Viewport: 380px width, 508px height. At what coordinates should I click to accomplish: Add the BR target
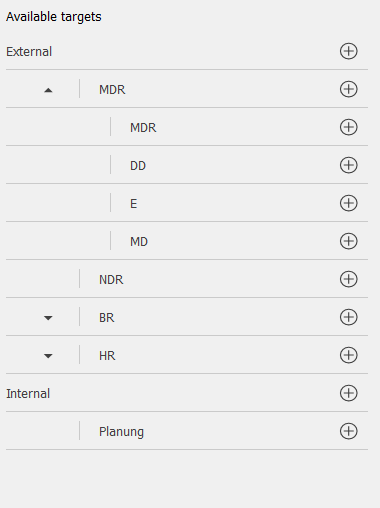[349, 317]
